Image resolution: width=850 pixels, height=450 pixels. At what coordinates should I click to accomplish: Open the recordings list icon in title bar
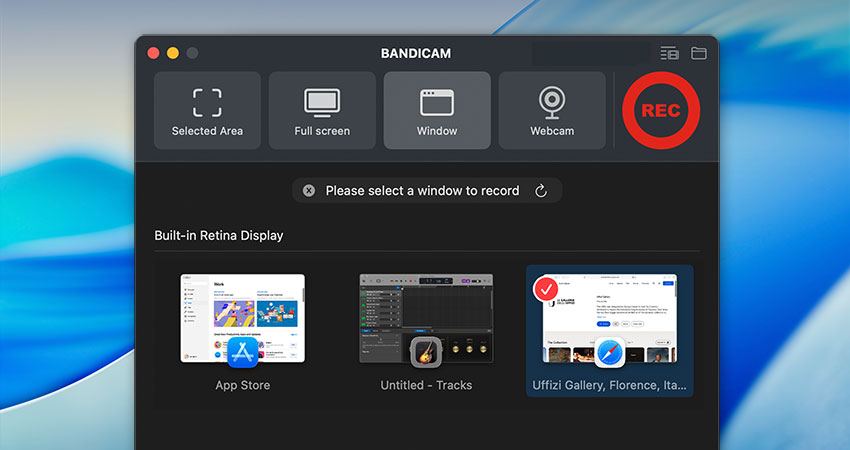669,53
